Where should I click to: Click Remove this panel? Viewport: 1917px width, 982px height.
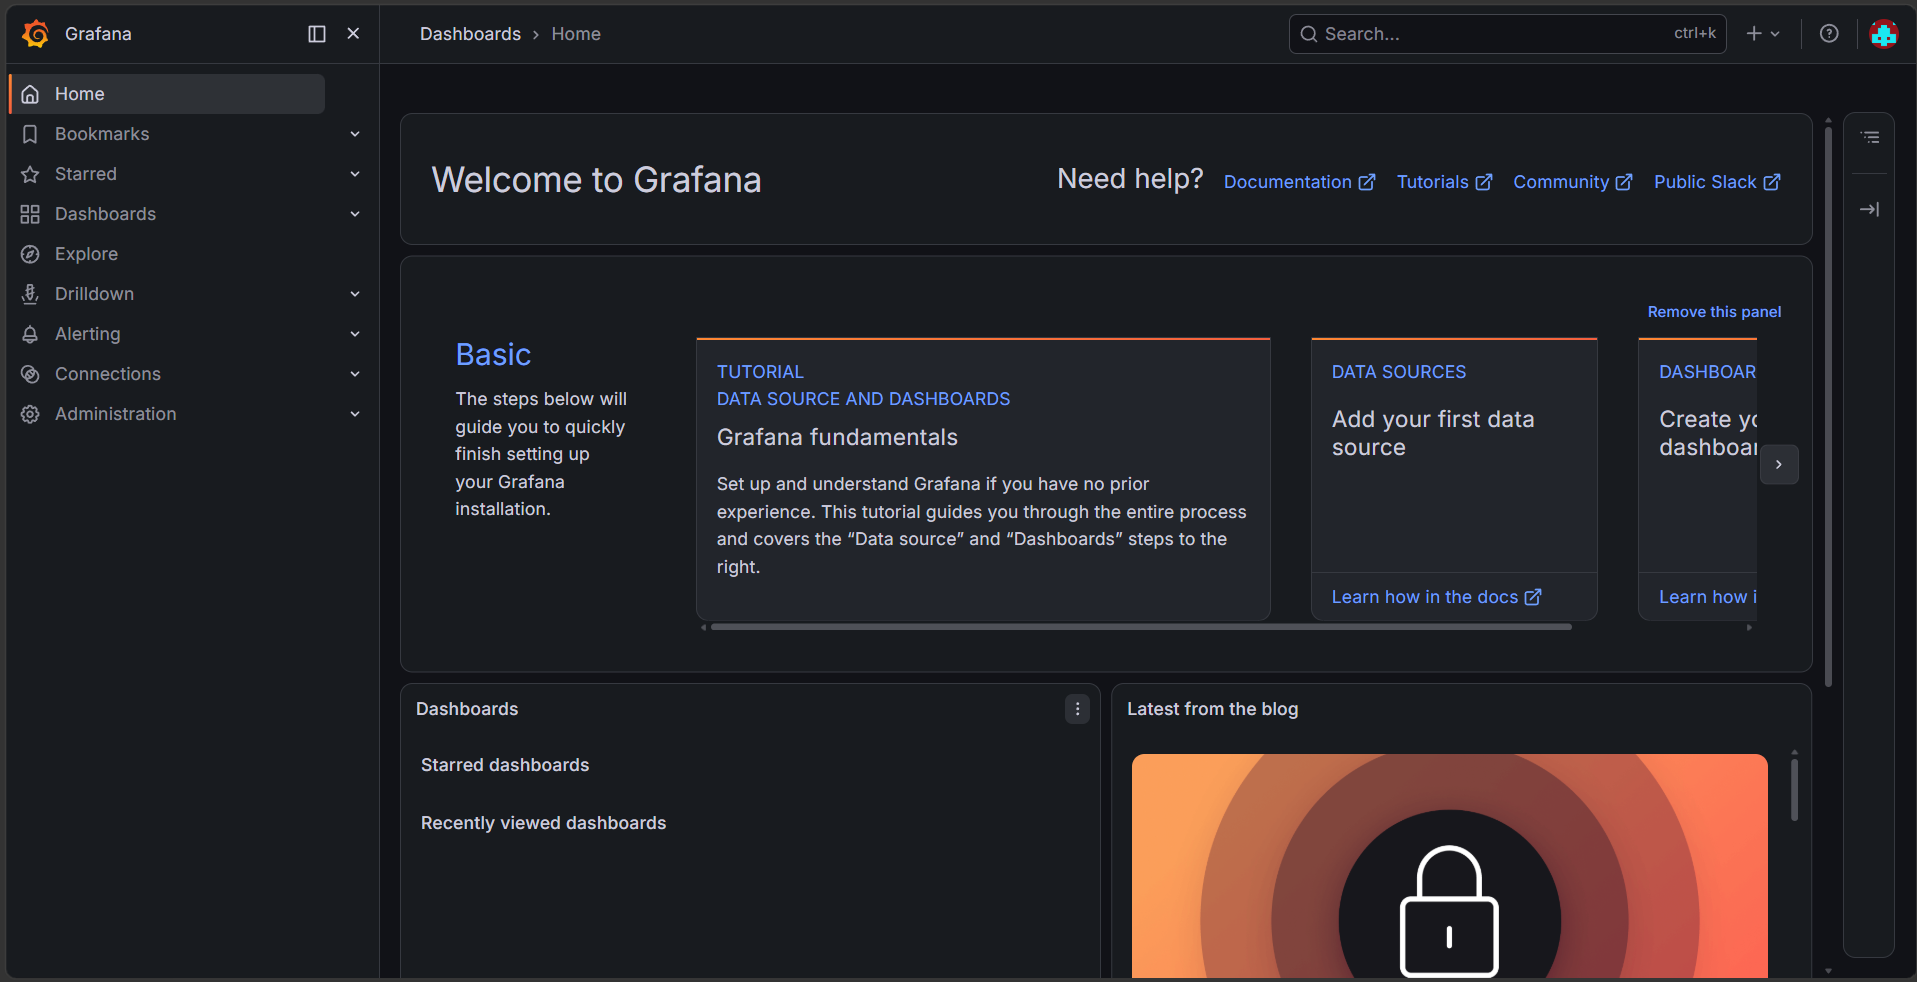coord(1714,312)
